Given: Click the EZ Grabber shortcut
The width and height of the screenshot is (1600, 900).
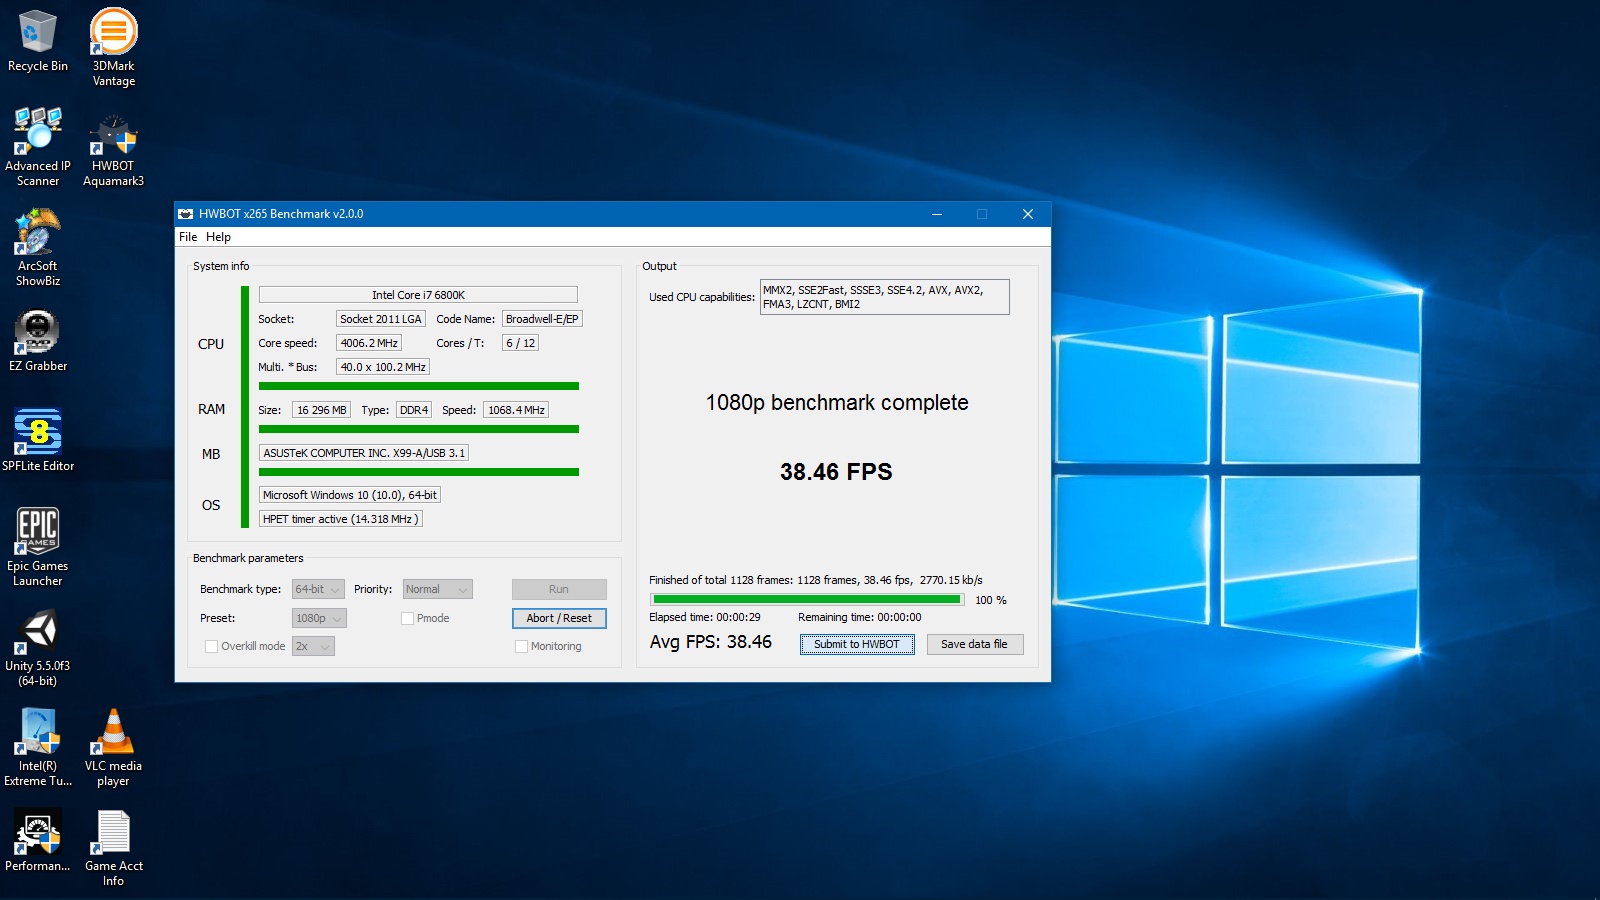Looking at the screenshot, I should [38, 340].
